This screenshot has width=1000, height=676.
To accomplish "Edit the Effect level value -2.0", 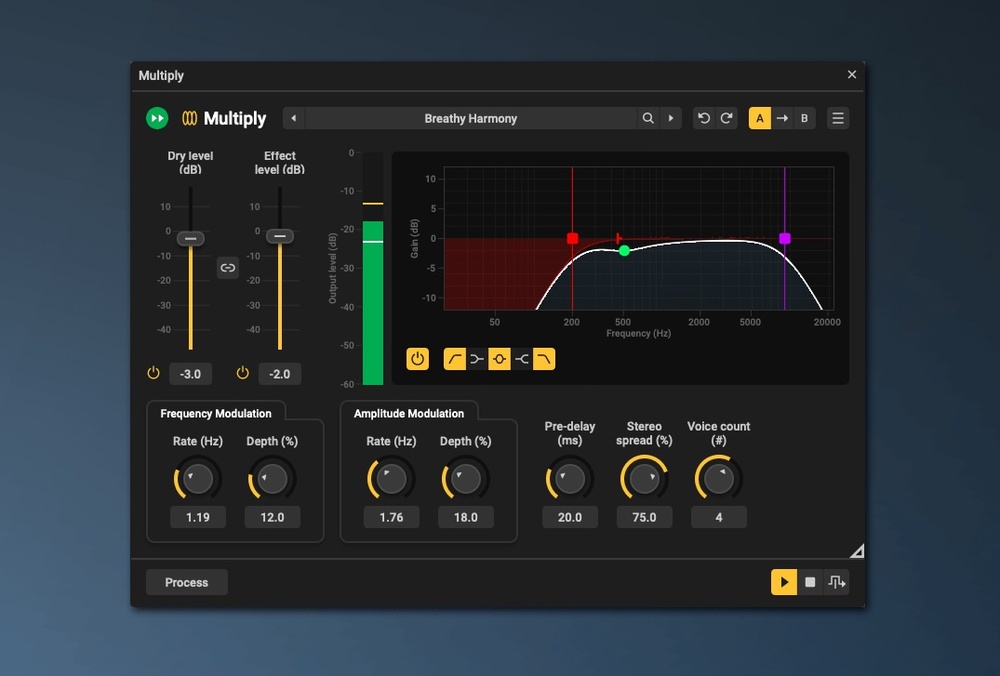I will coord(279,374).
